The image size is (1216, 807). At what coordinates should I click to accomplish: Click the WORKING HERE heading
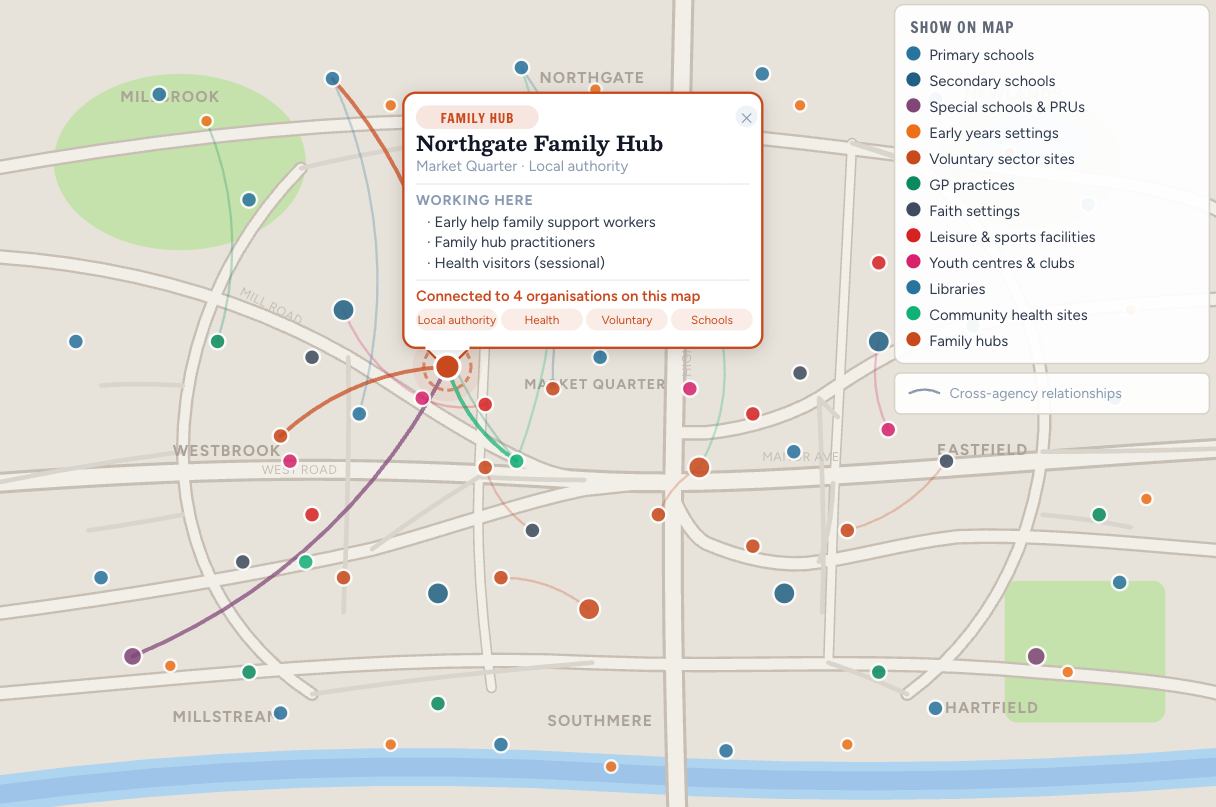pyautogui.click(x=475, y=200)
